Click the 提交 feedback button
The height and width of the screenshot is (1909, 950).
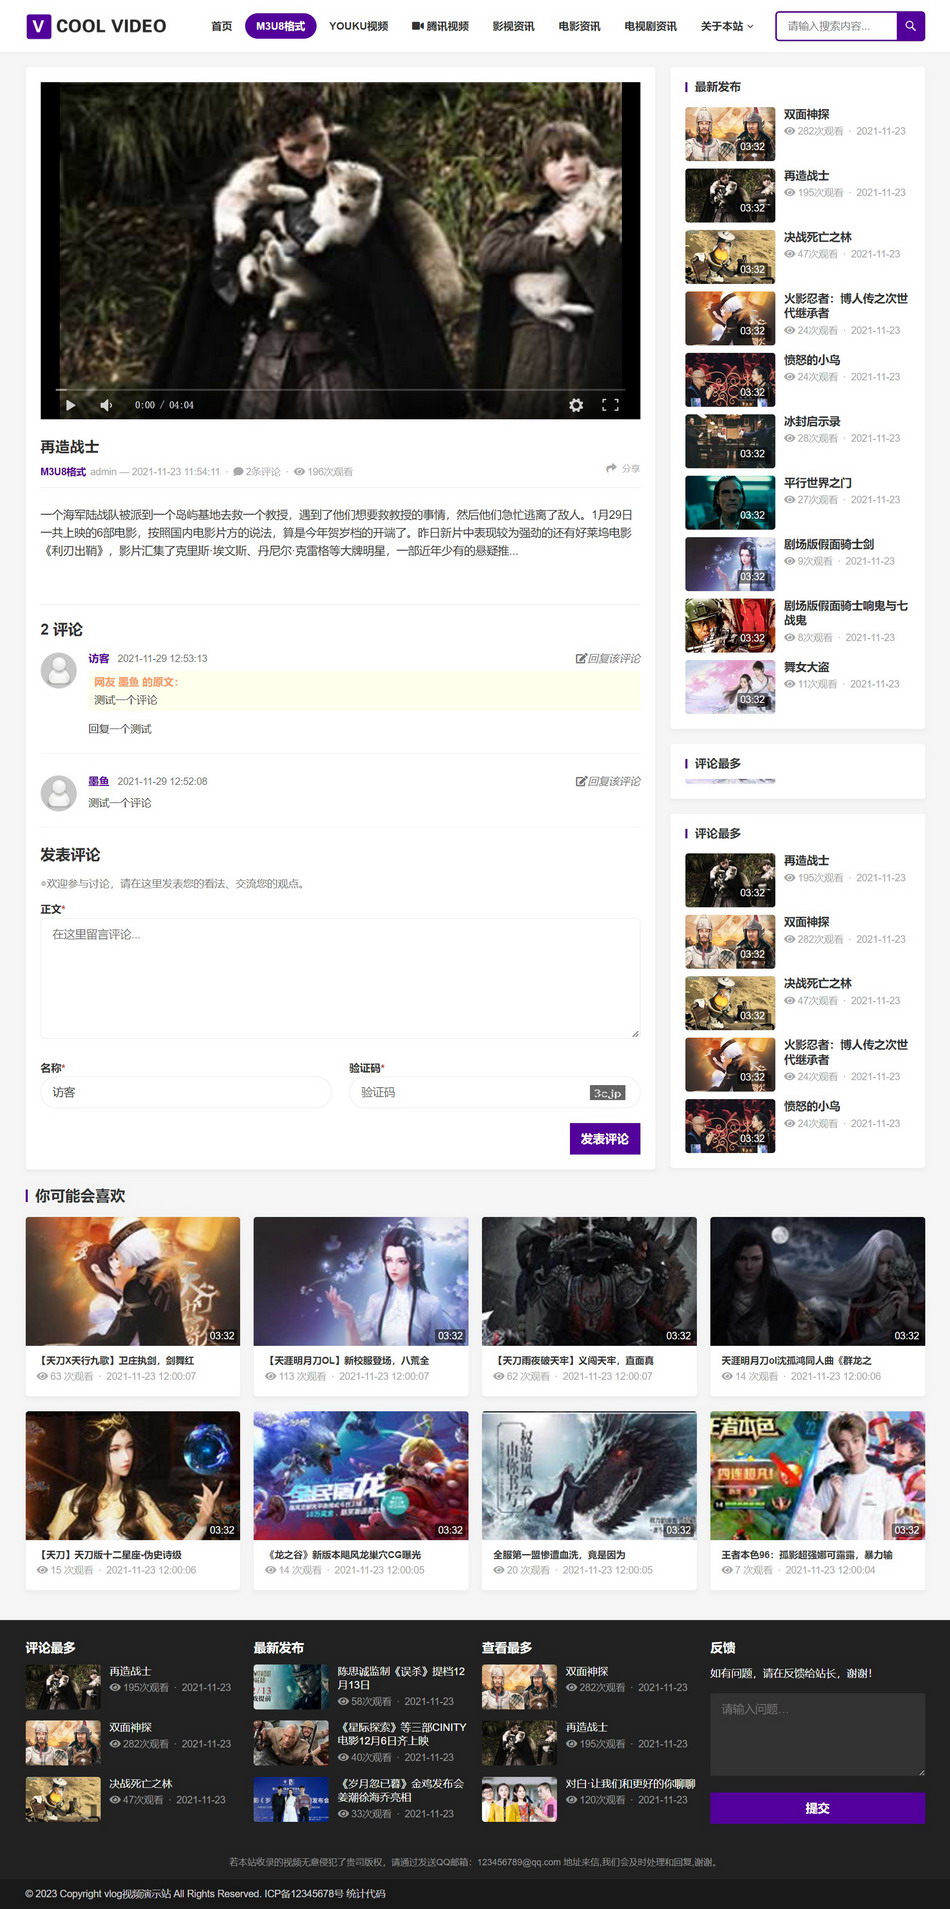(x=817, y=1808)
